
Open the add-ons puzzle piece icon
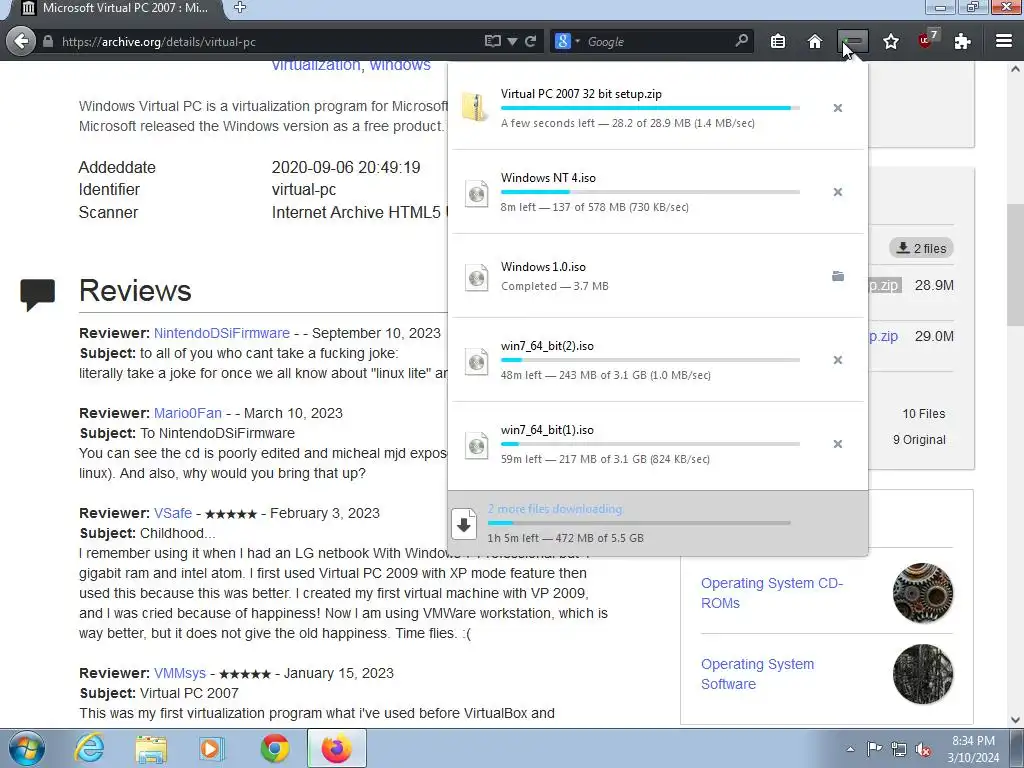(x=962, y=41)
